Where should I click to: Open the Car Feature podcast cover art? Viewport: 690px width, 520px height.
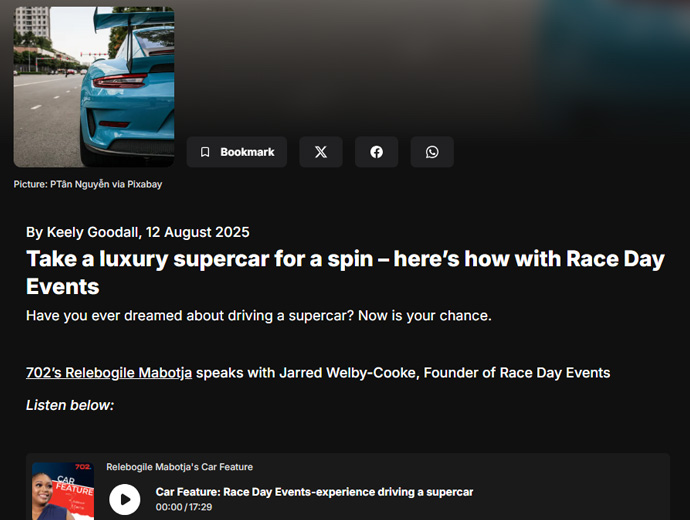coord(63,491)
